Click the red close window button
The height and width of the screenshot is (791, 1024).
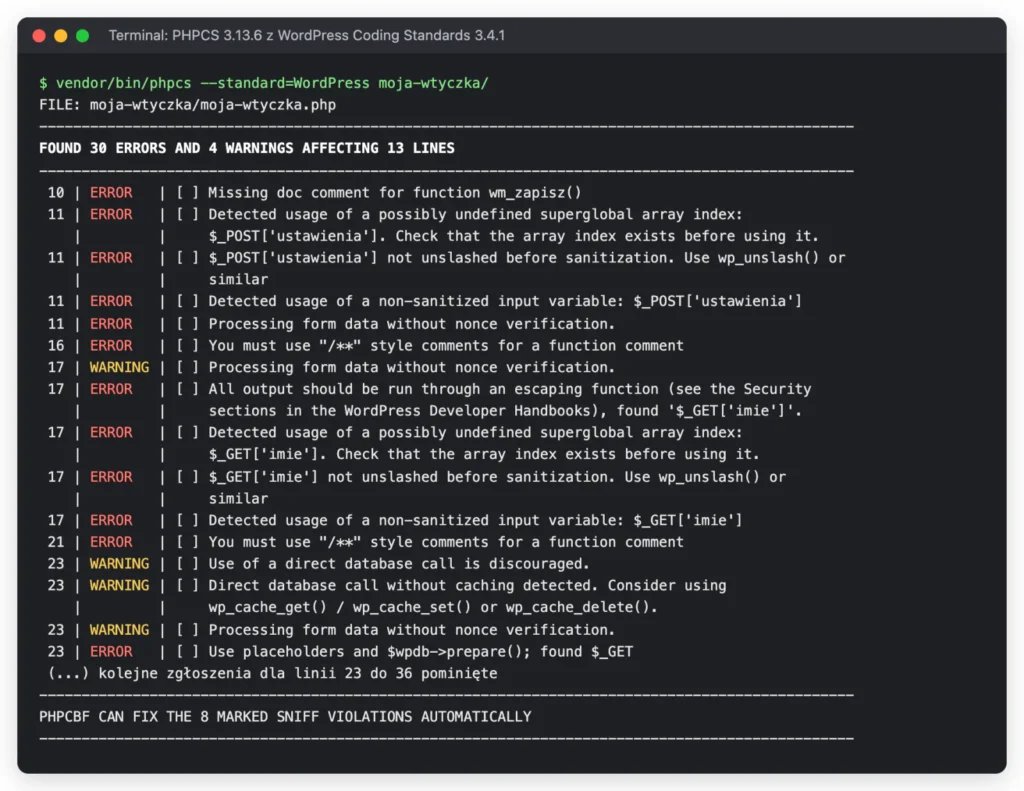point(39,36)
